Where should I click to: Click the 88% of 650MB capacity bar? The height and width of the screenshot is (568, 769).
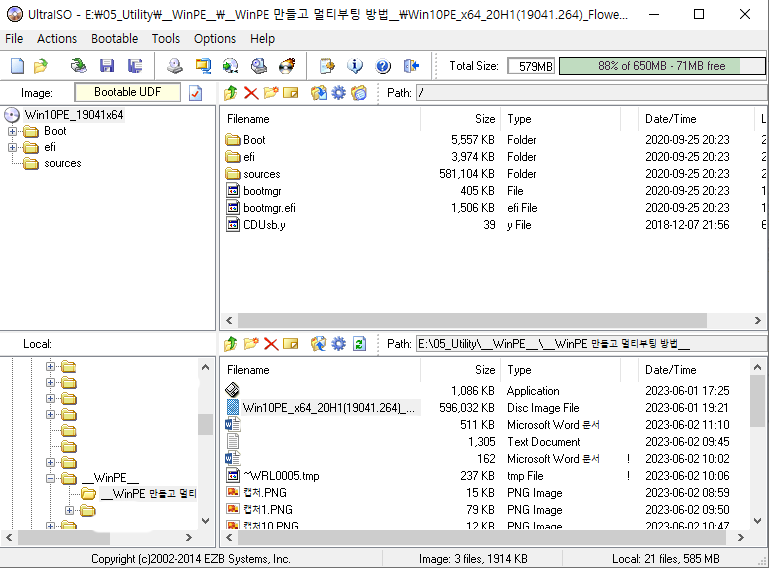(x=662, y=66)
